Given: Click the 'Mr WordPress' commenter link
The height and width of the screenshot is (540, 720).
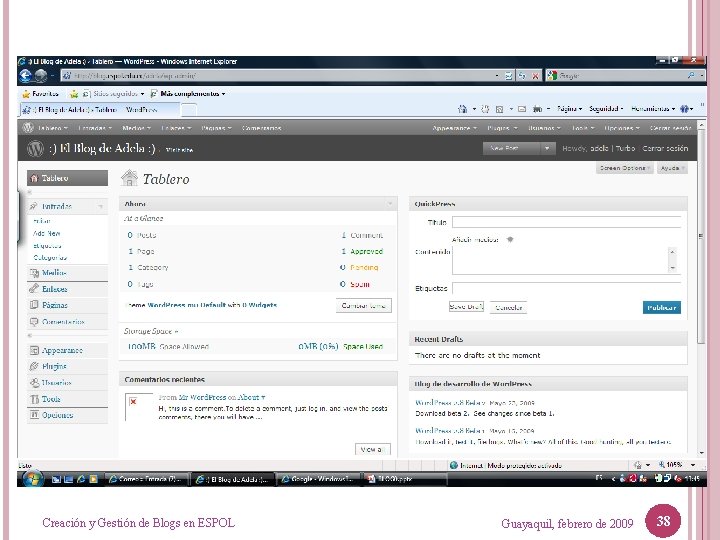Looking at the screenshot, I should point(202,397).
